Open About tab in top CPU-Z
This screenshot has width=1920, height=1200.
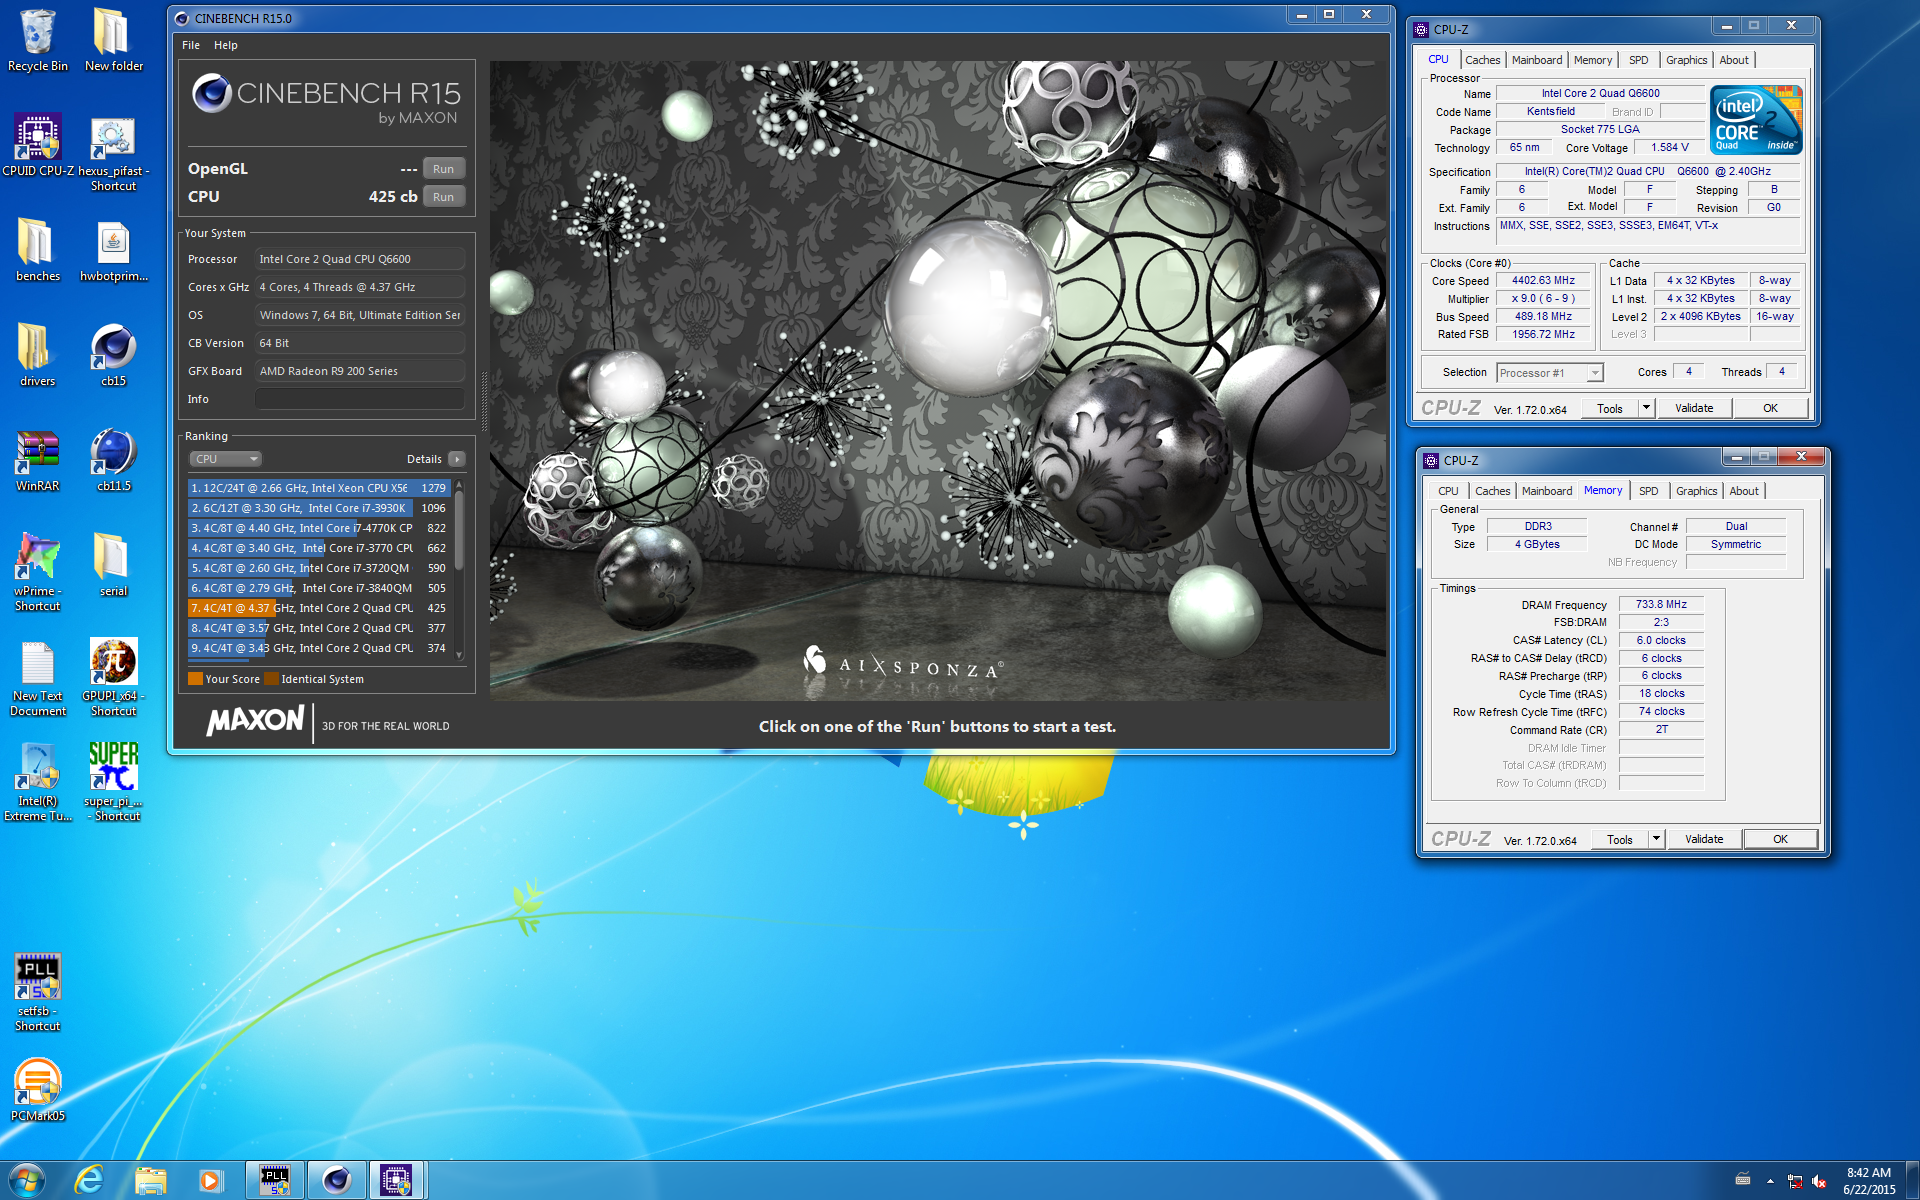pos(1734,60)
